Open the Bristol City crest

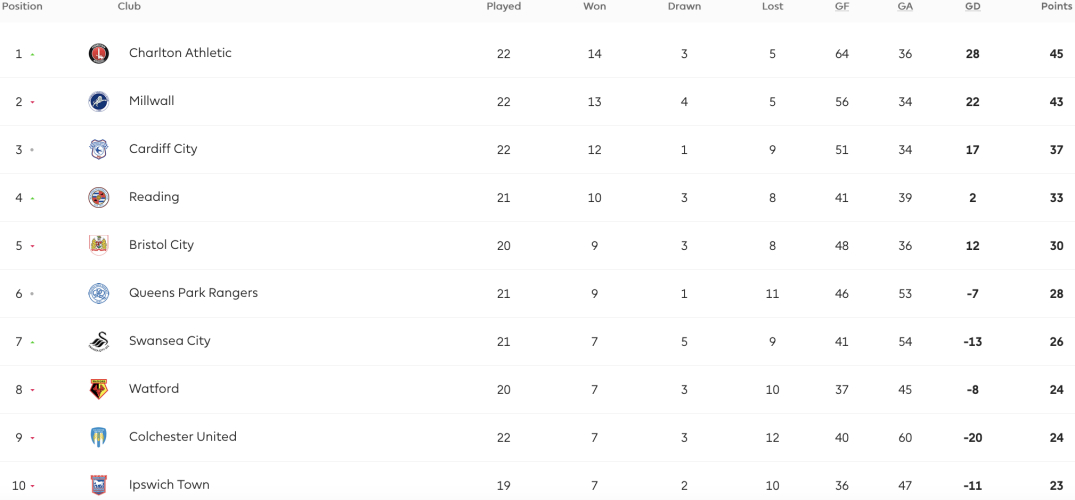click(99, 246)
